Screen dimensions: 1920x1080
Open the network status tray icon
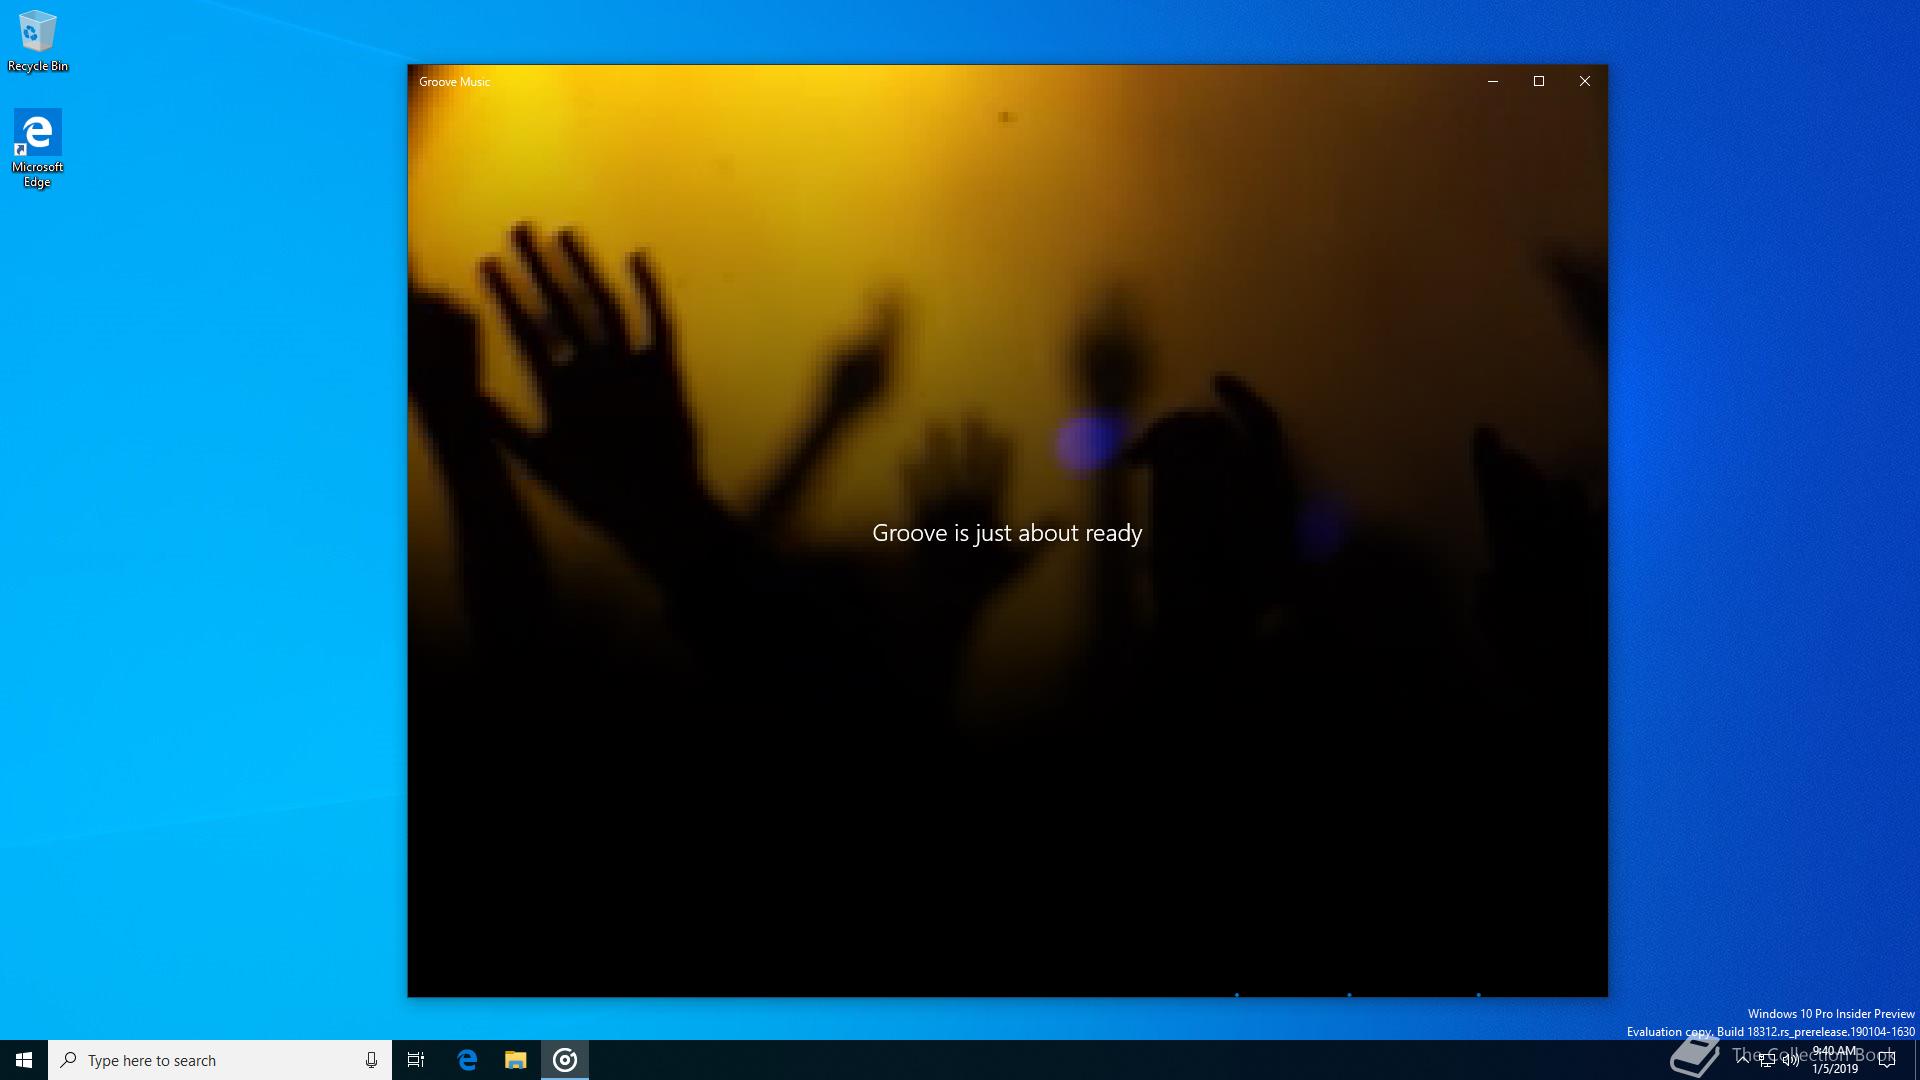coord(1767,1060)
